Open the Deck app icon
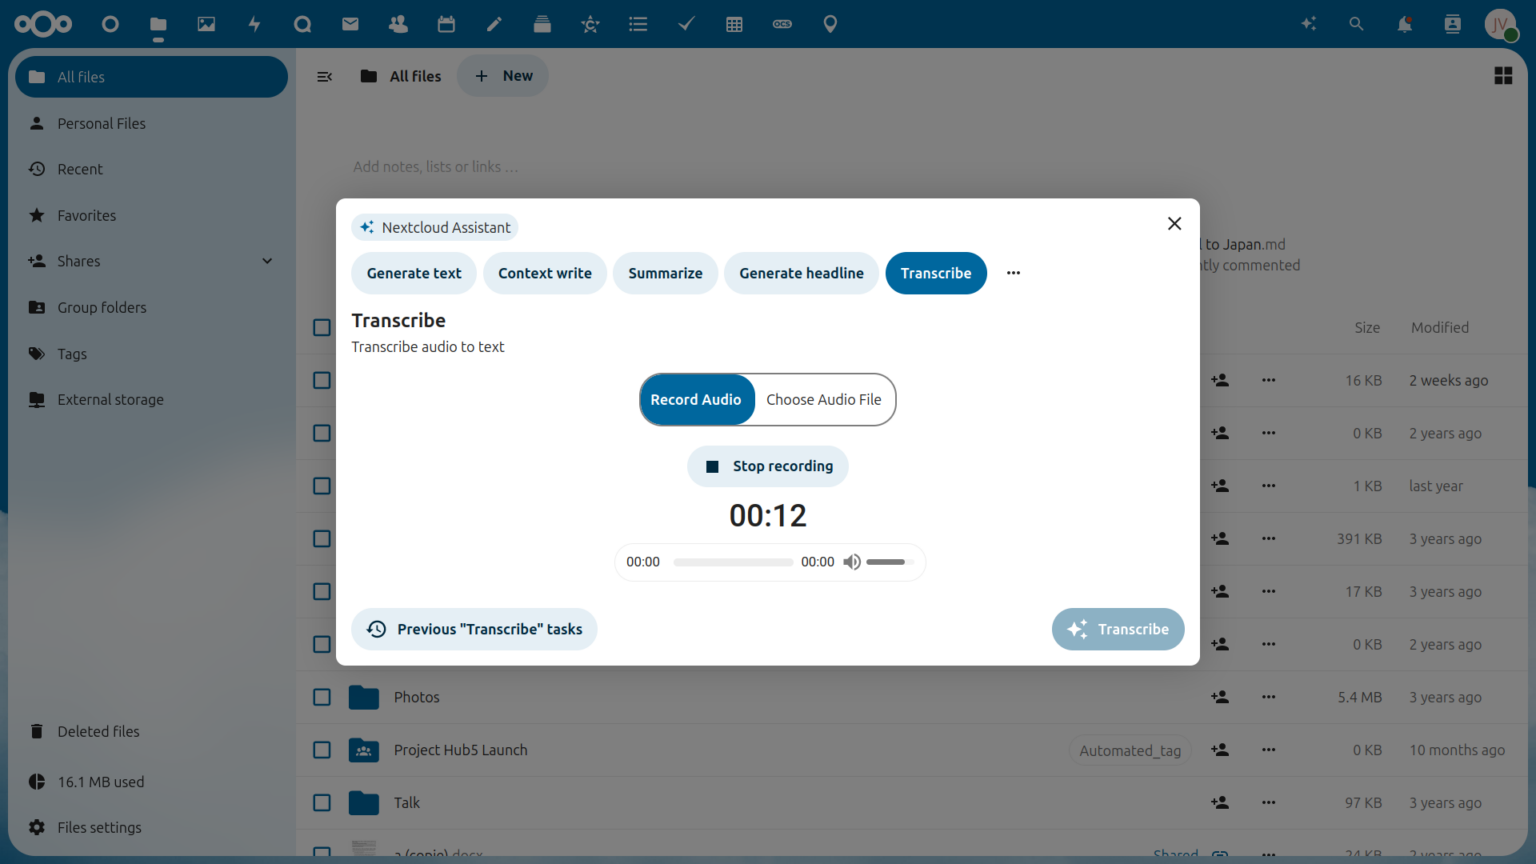 (542, 23)
